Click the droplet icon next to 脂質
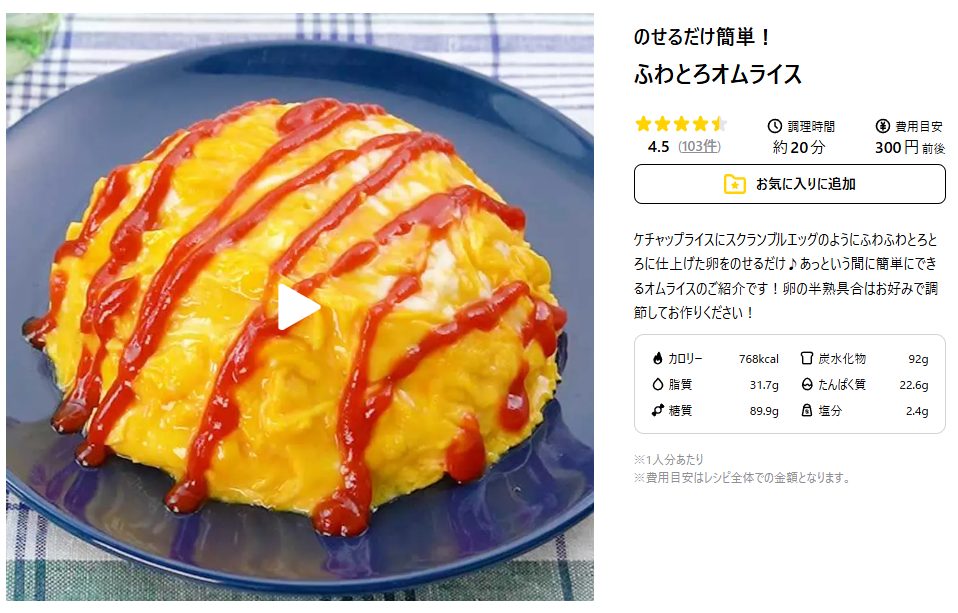 pos(657,384)
